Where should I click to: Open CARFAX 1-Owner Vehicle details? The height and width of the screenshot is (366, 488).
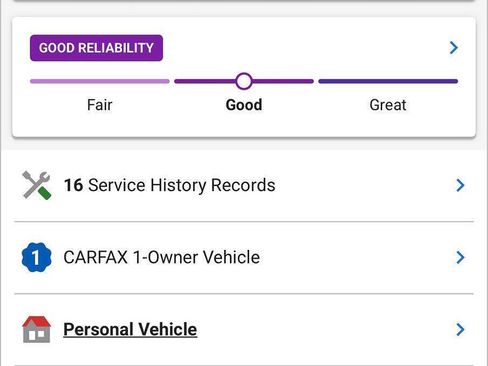244,257
